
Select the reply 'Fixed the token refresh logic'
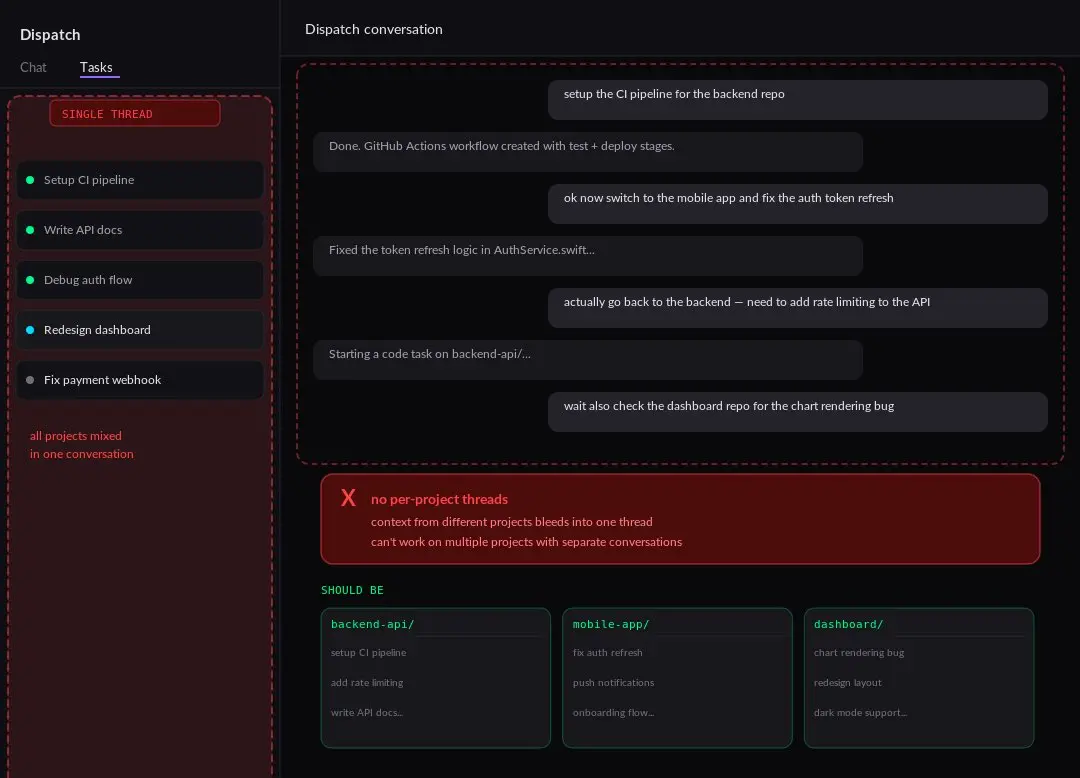(x=588, y=256)
